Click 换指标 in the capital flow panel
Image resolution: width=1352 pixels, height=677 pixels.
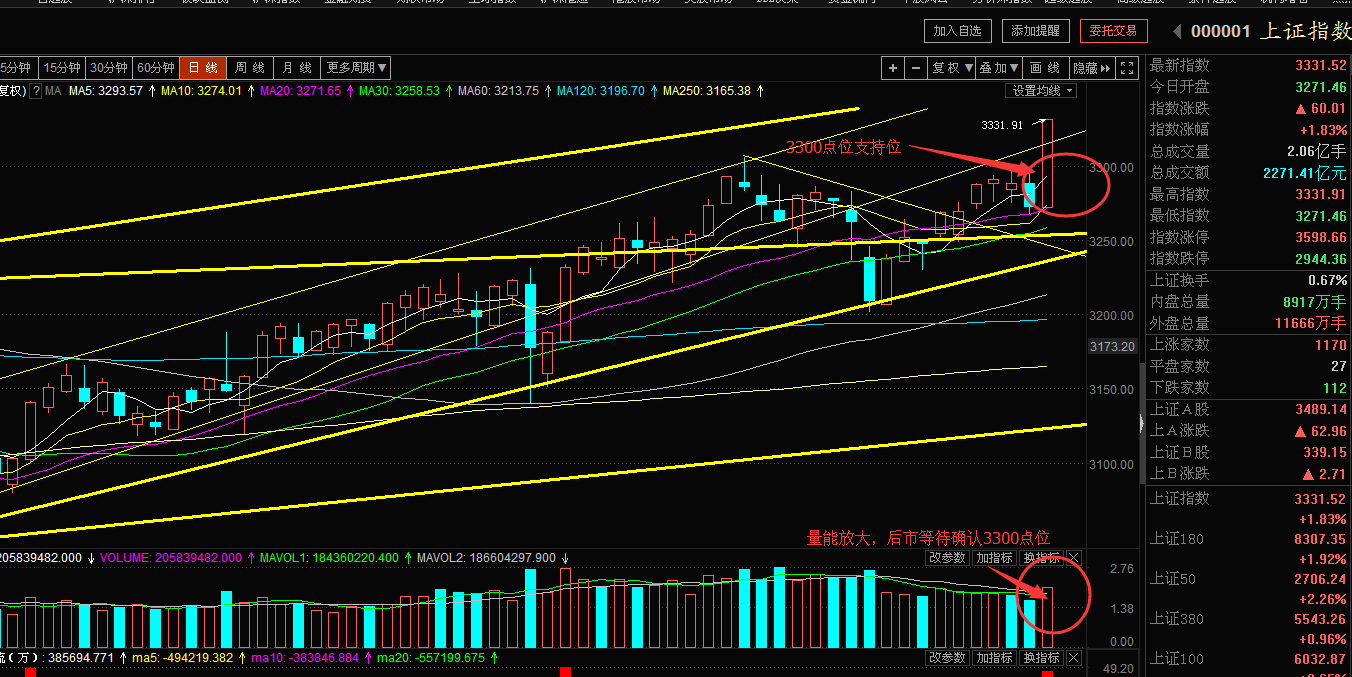coord(1041,657)
